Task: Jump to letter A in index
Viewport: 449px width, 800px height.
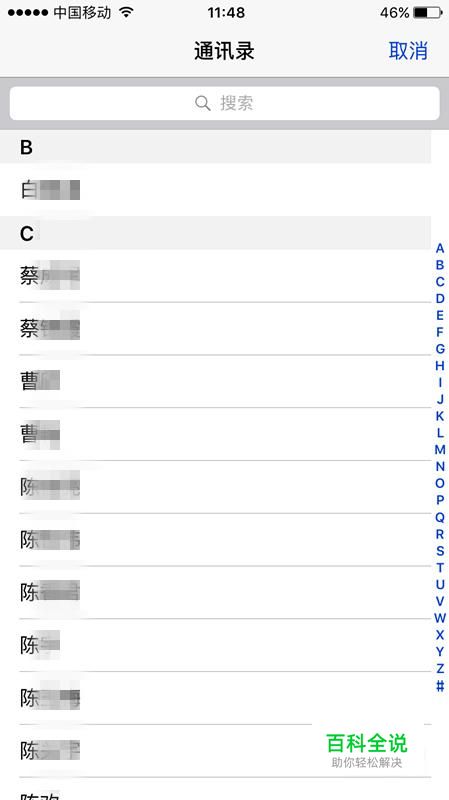Action: (x=440, y=248)
